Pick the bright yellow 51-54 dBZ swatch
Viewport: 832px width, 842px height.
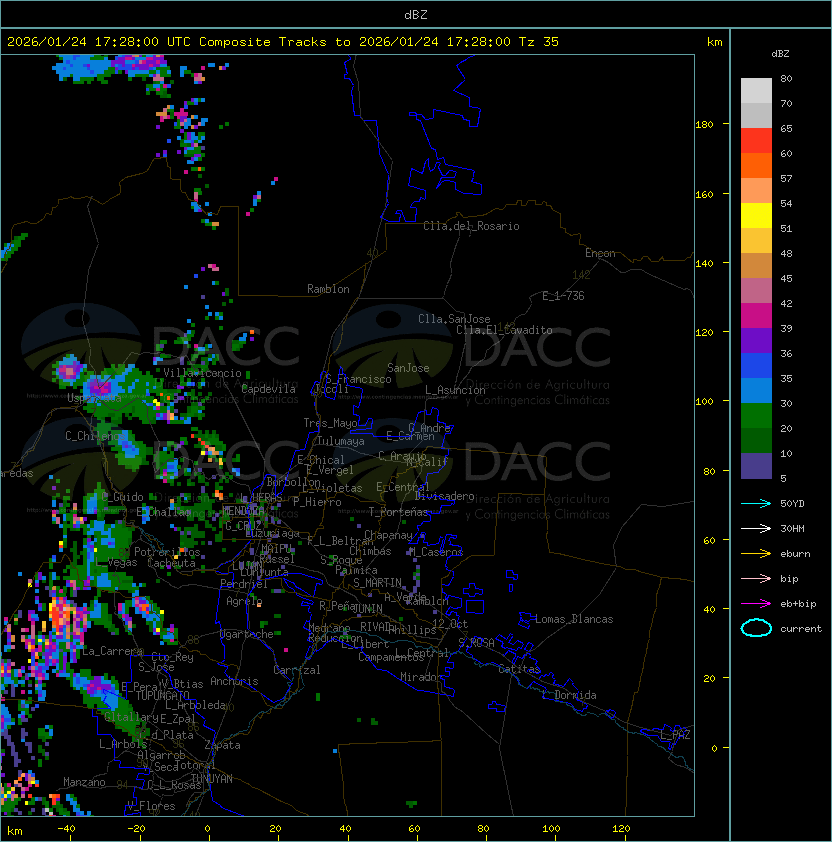pyautogui.click(x=756, y=216)
